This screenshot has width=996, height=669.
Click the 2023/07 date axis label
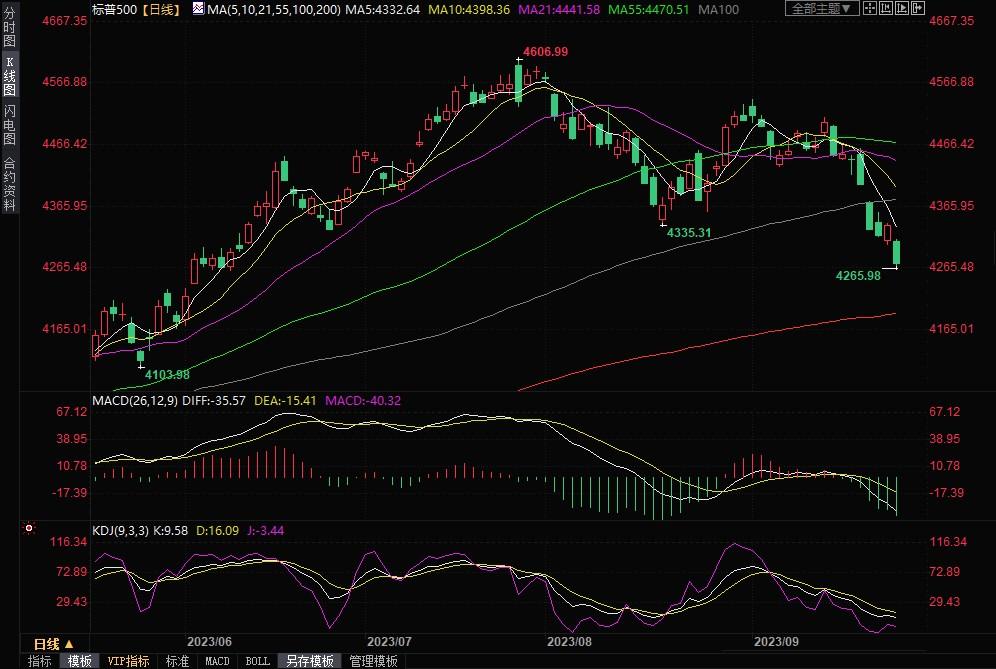(389, 642)
